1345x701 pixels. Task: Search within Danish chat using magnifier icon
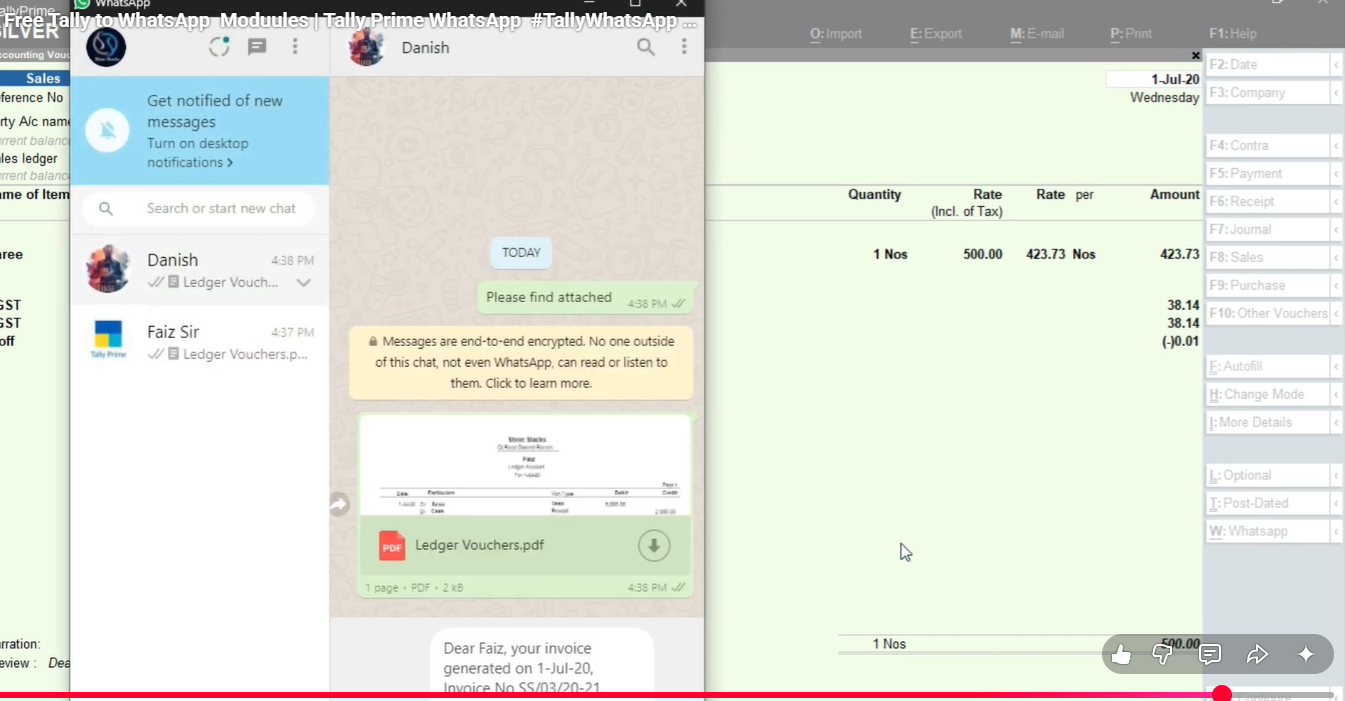point(646,47)
